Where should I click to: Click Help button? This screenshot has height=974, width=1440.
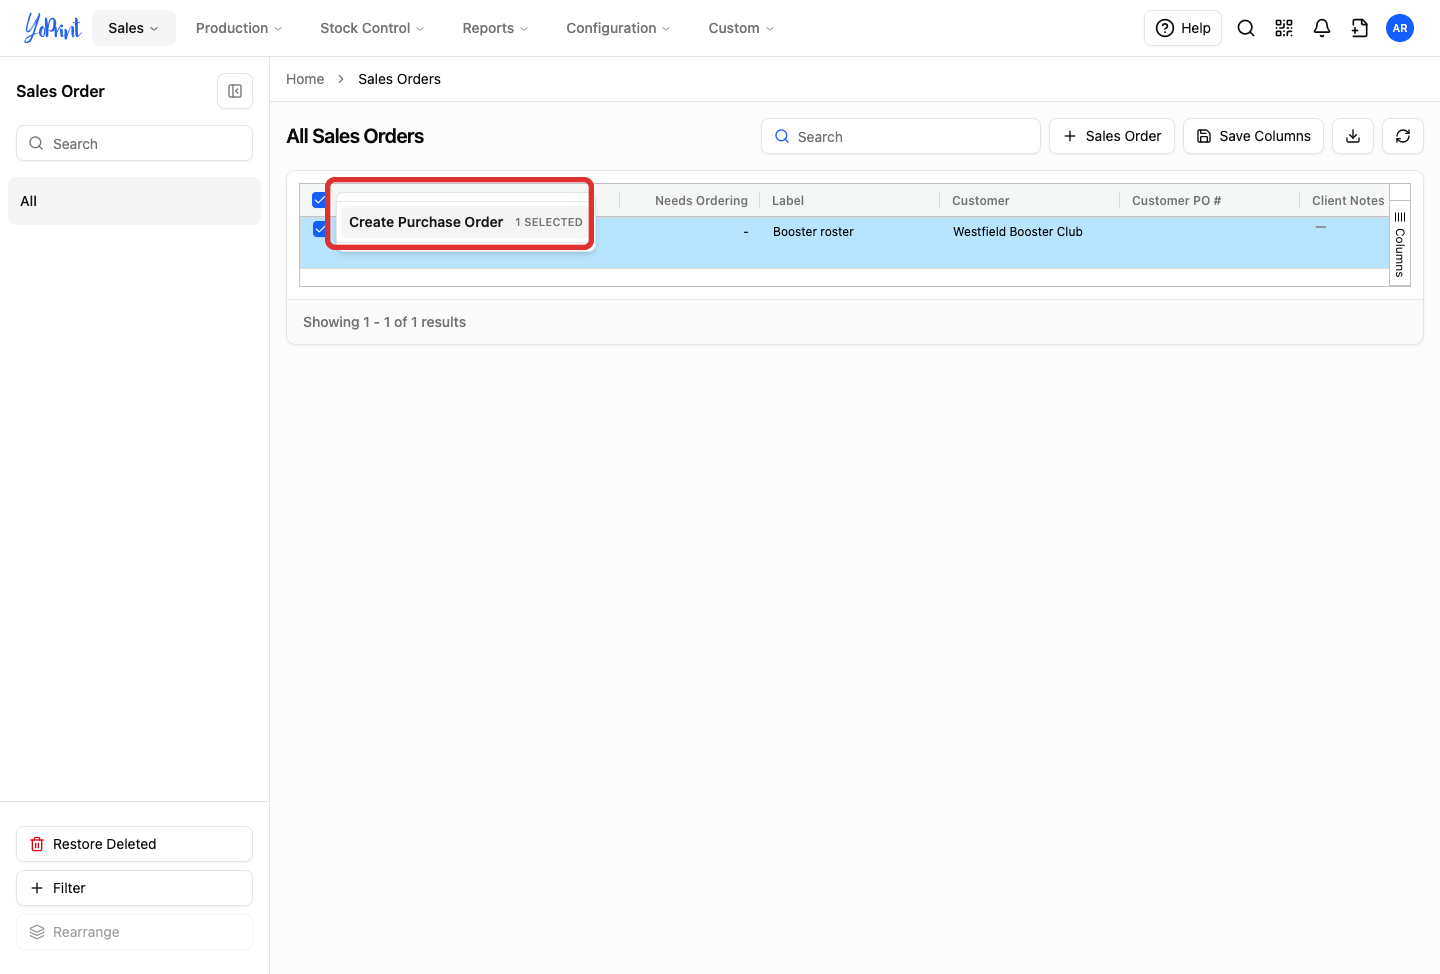(1183, 28)
